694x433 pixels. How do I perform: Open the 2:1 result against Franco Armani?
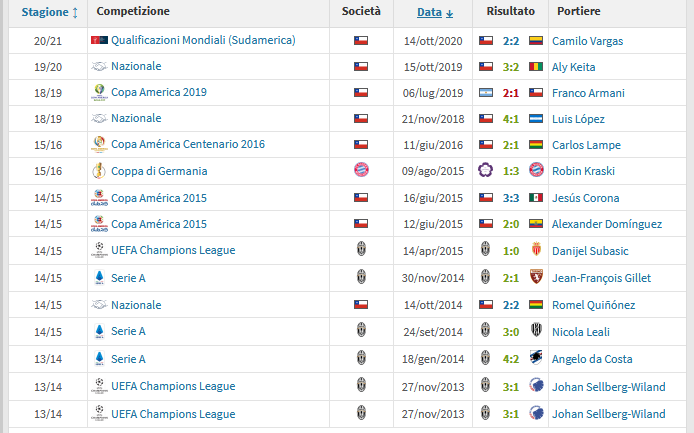pos(511,93)
